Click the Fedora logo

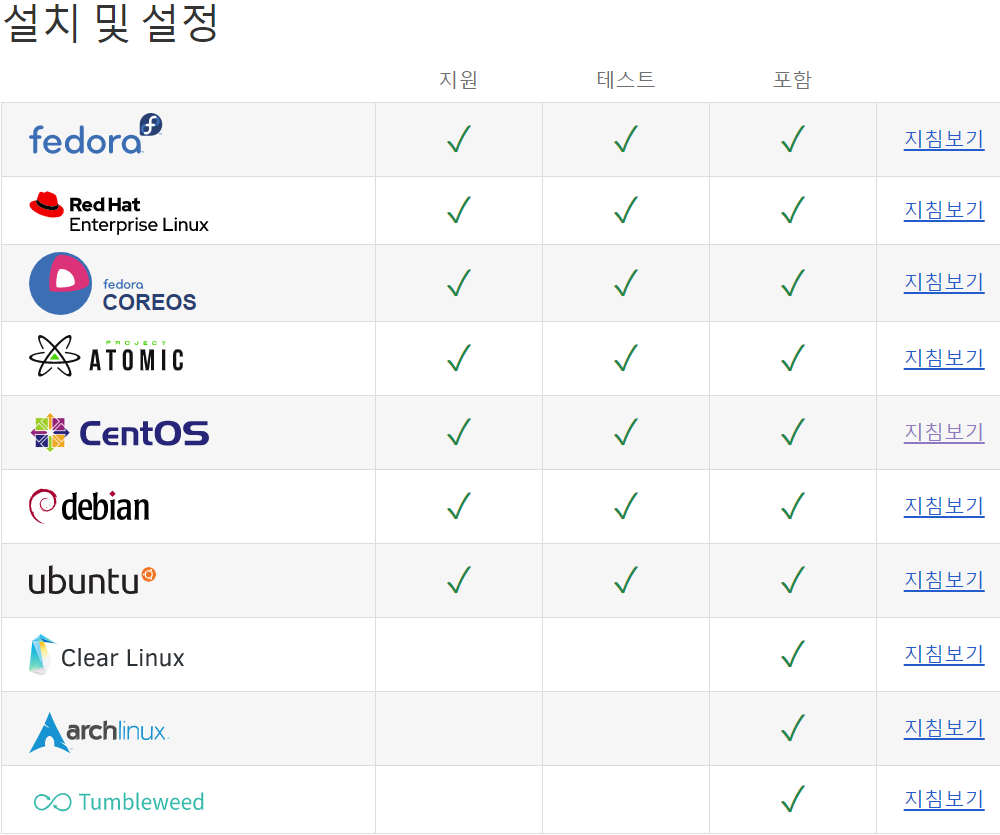[96, 135]
